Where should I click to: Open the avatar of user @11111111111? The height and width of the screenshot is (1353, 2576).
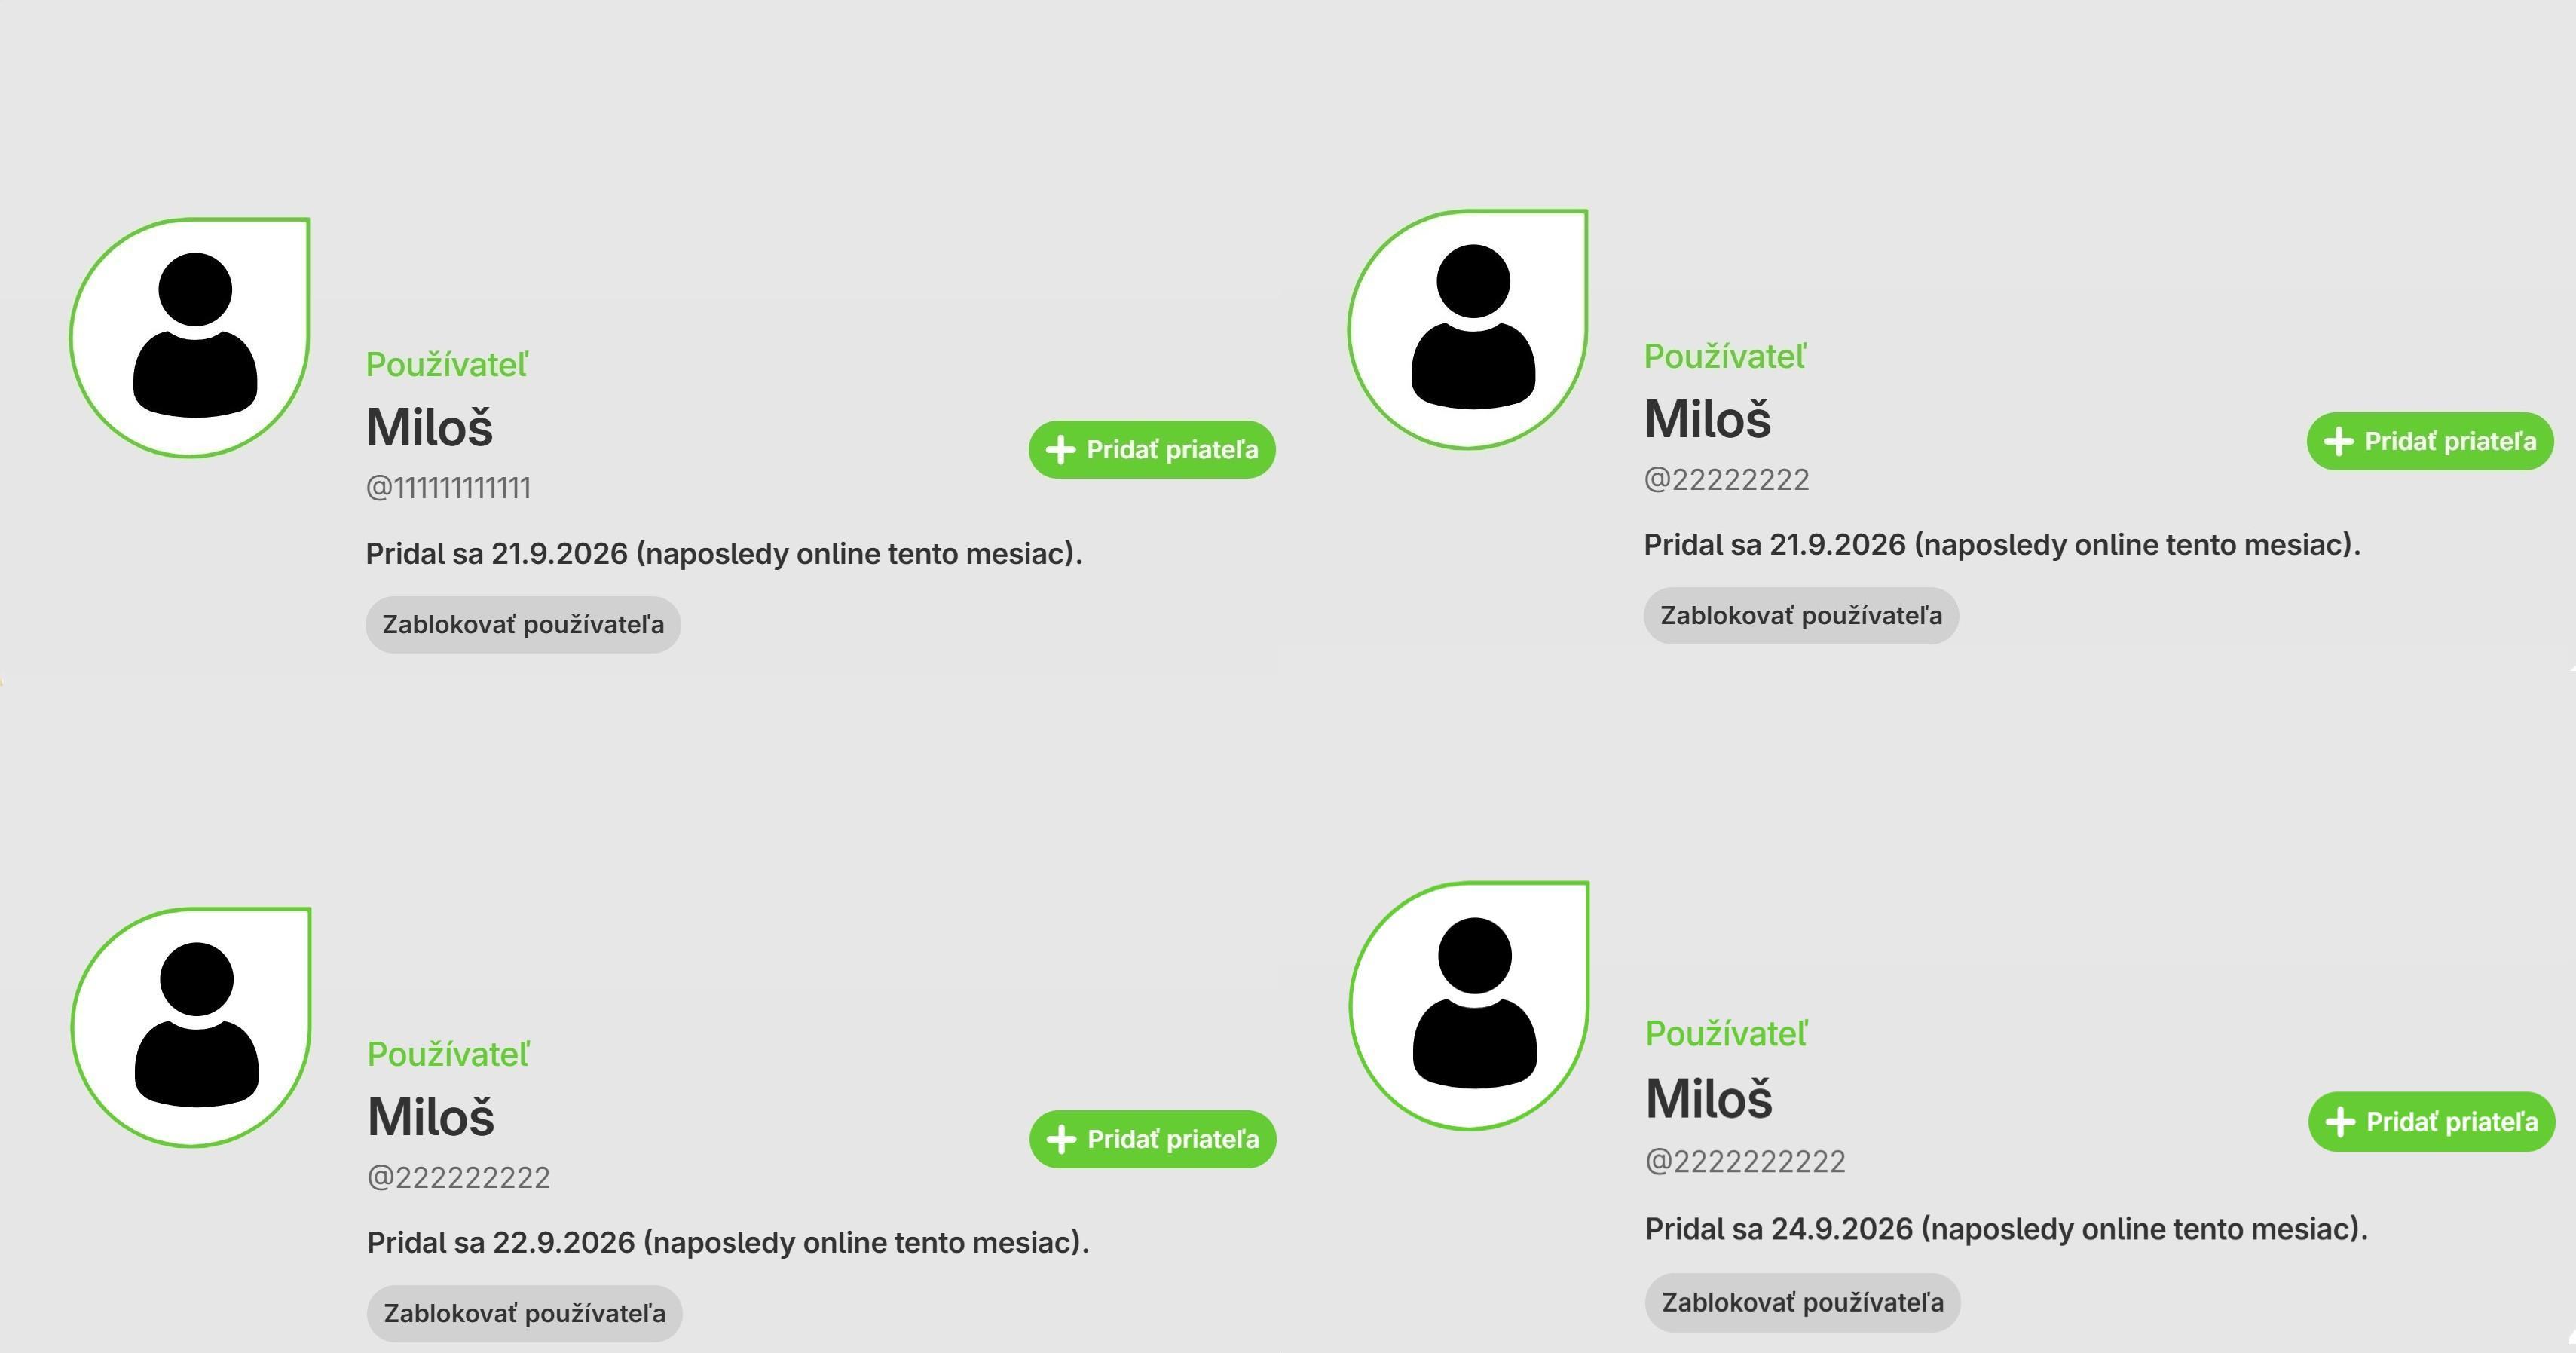190,338
